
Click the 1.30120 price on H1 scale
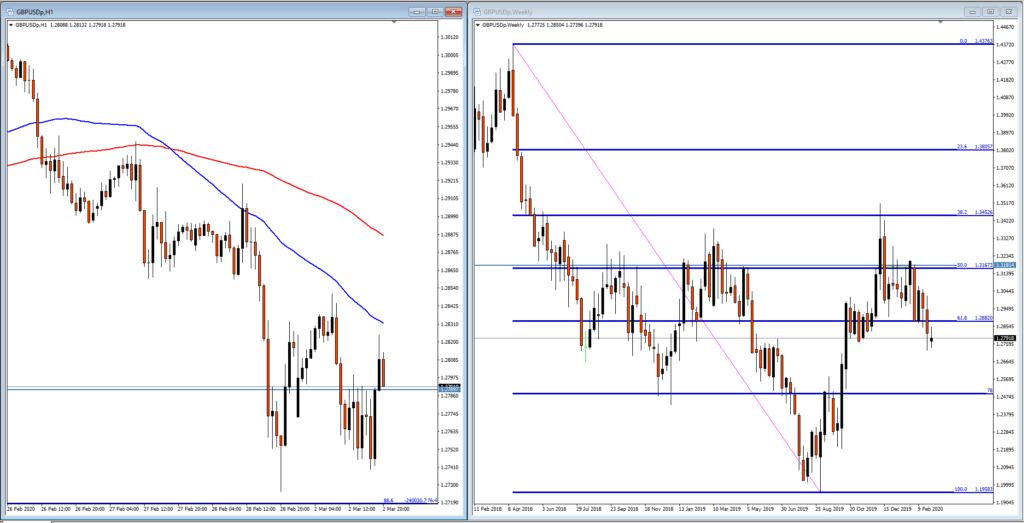(451, 37)
